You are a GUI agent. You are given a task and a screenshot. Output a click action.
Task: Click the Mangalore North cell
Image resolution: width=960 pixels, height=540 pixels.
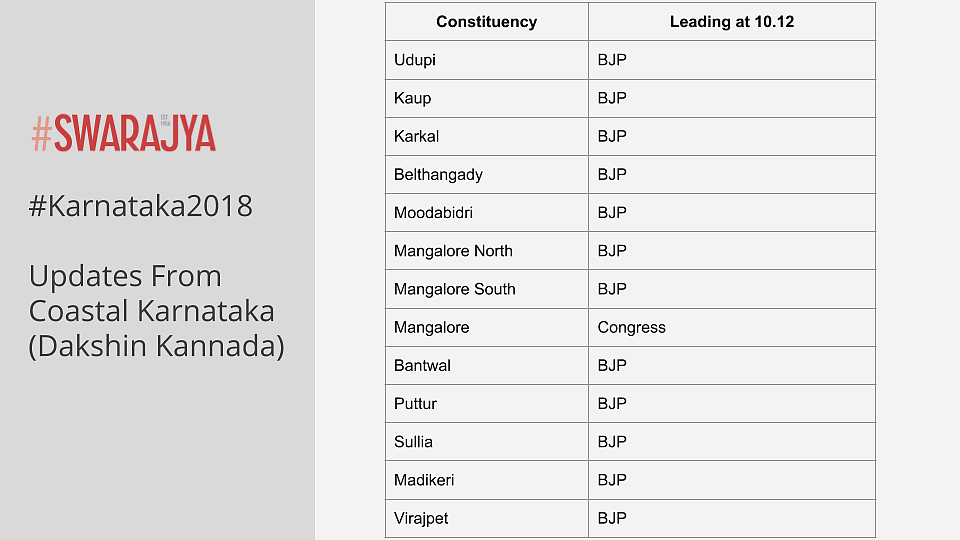(x=487, y=250)
